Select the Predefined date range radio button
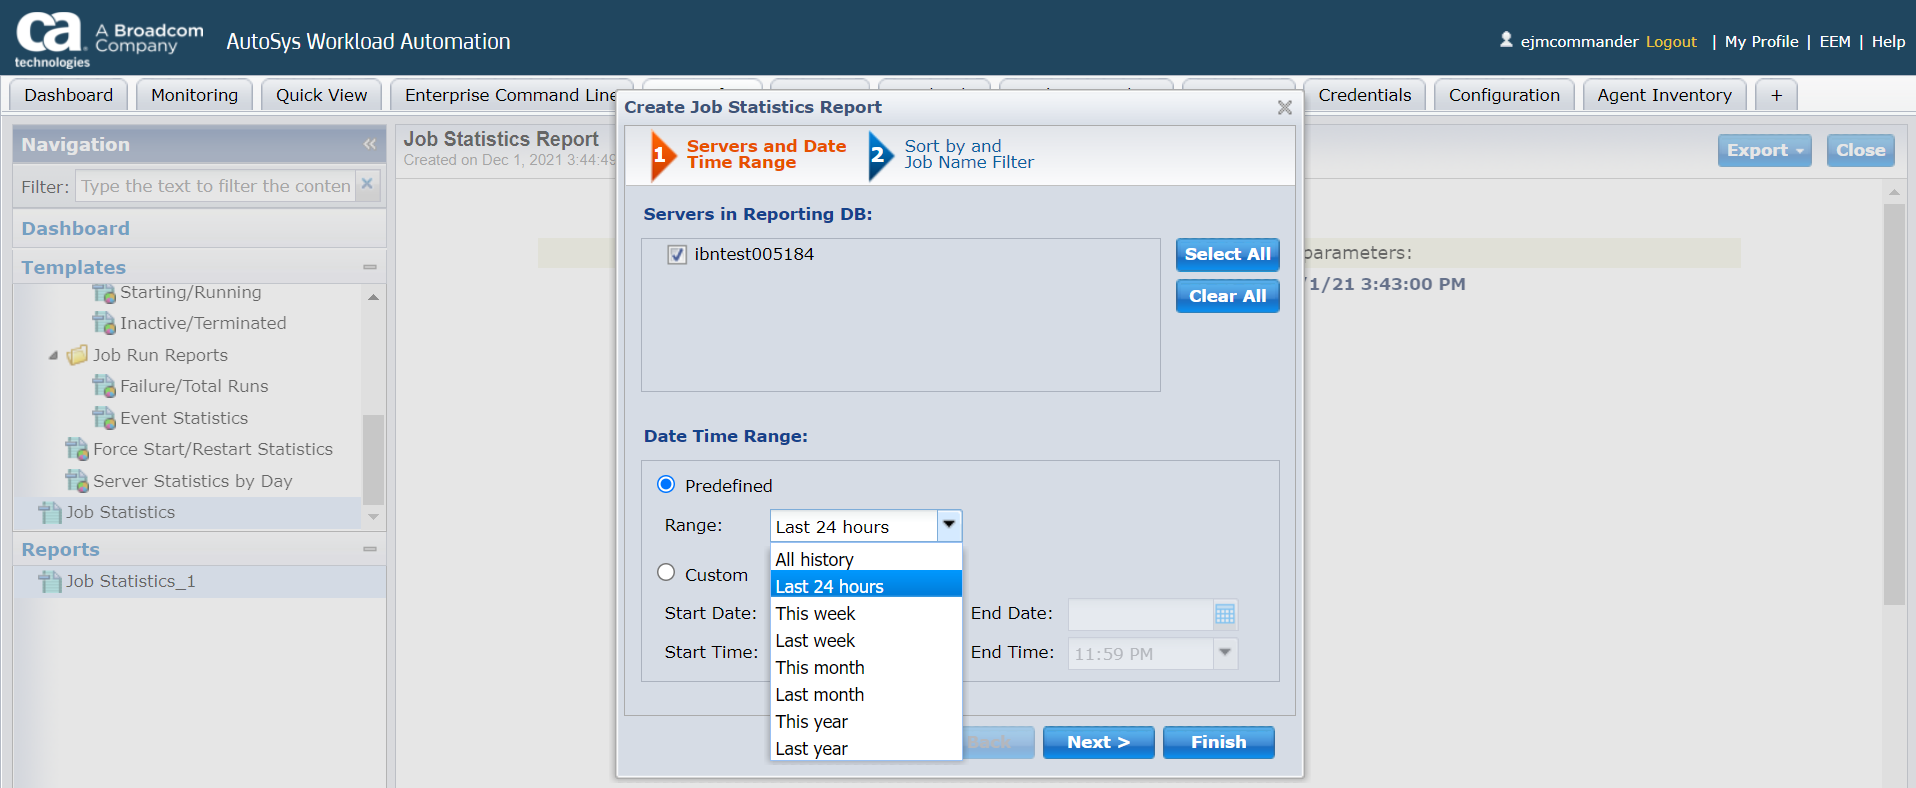1916x788 pixels. 666,485
